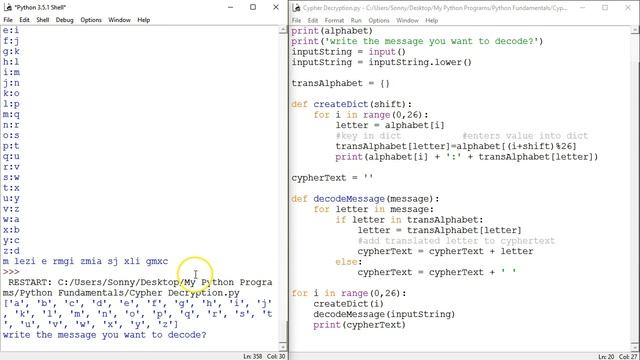Viewport: 640px width, 360px height.
Task: Click 'transAlphabet[letter]=alphabet[(i+shift)%26]' line
Action: [x=456, y=146]
